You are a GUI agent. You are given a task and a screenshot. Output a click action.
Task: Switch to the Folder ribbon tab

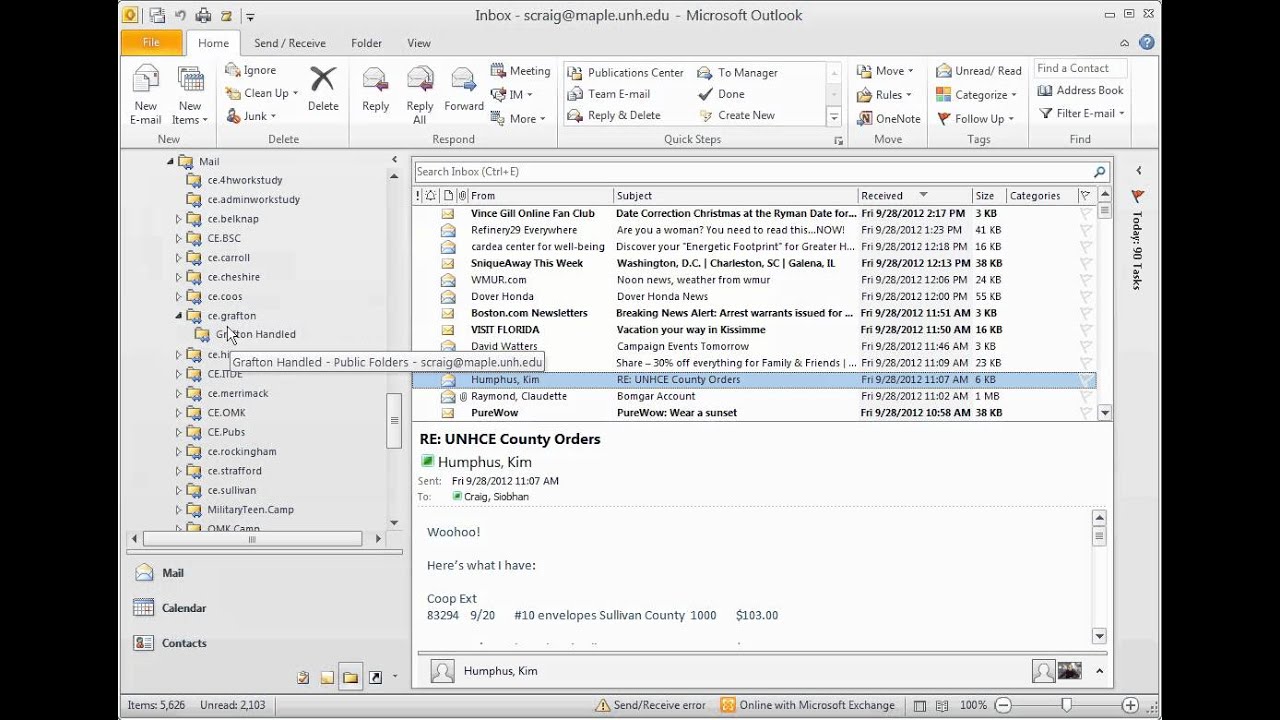(x=366, y=43)
